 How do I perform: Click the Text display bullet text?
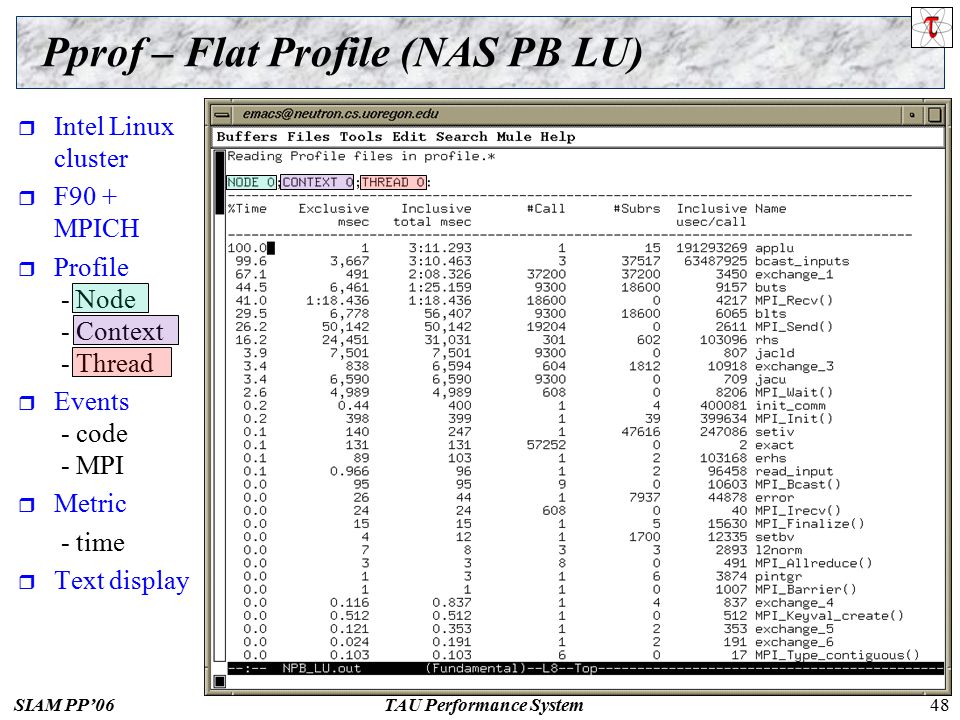point(122,581)
